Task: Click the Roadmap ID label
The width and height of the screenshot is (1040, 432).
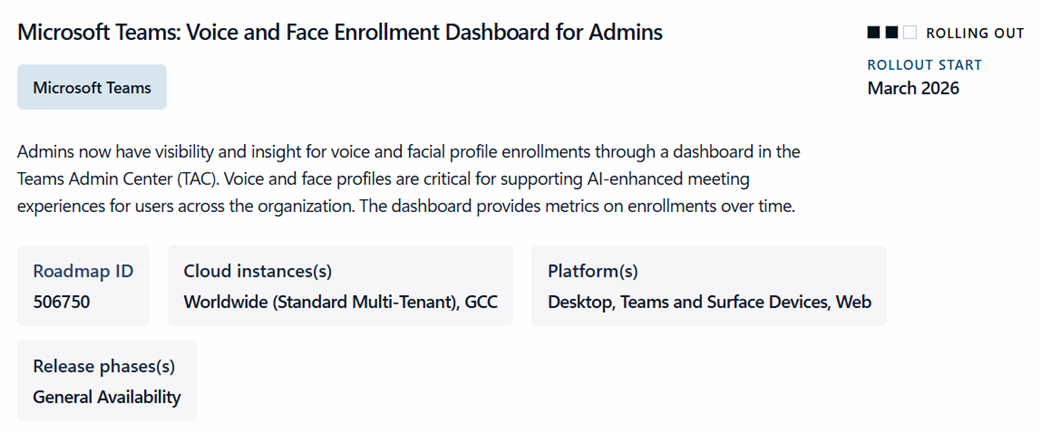Action: click(83, 271)
